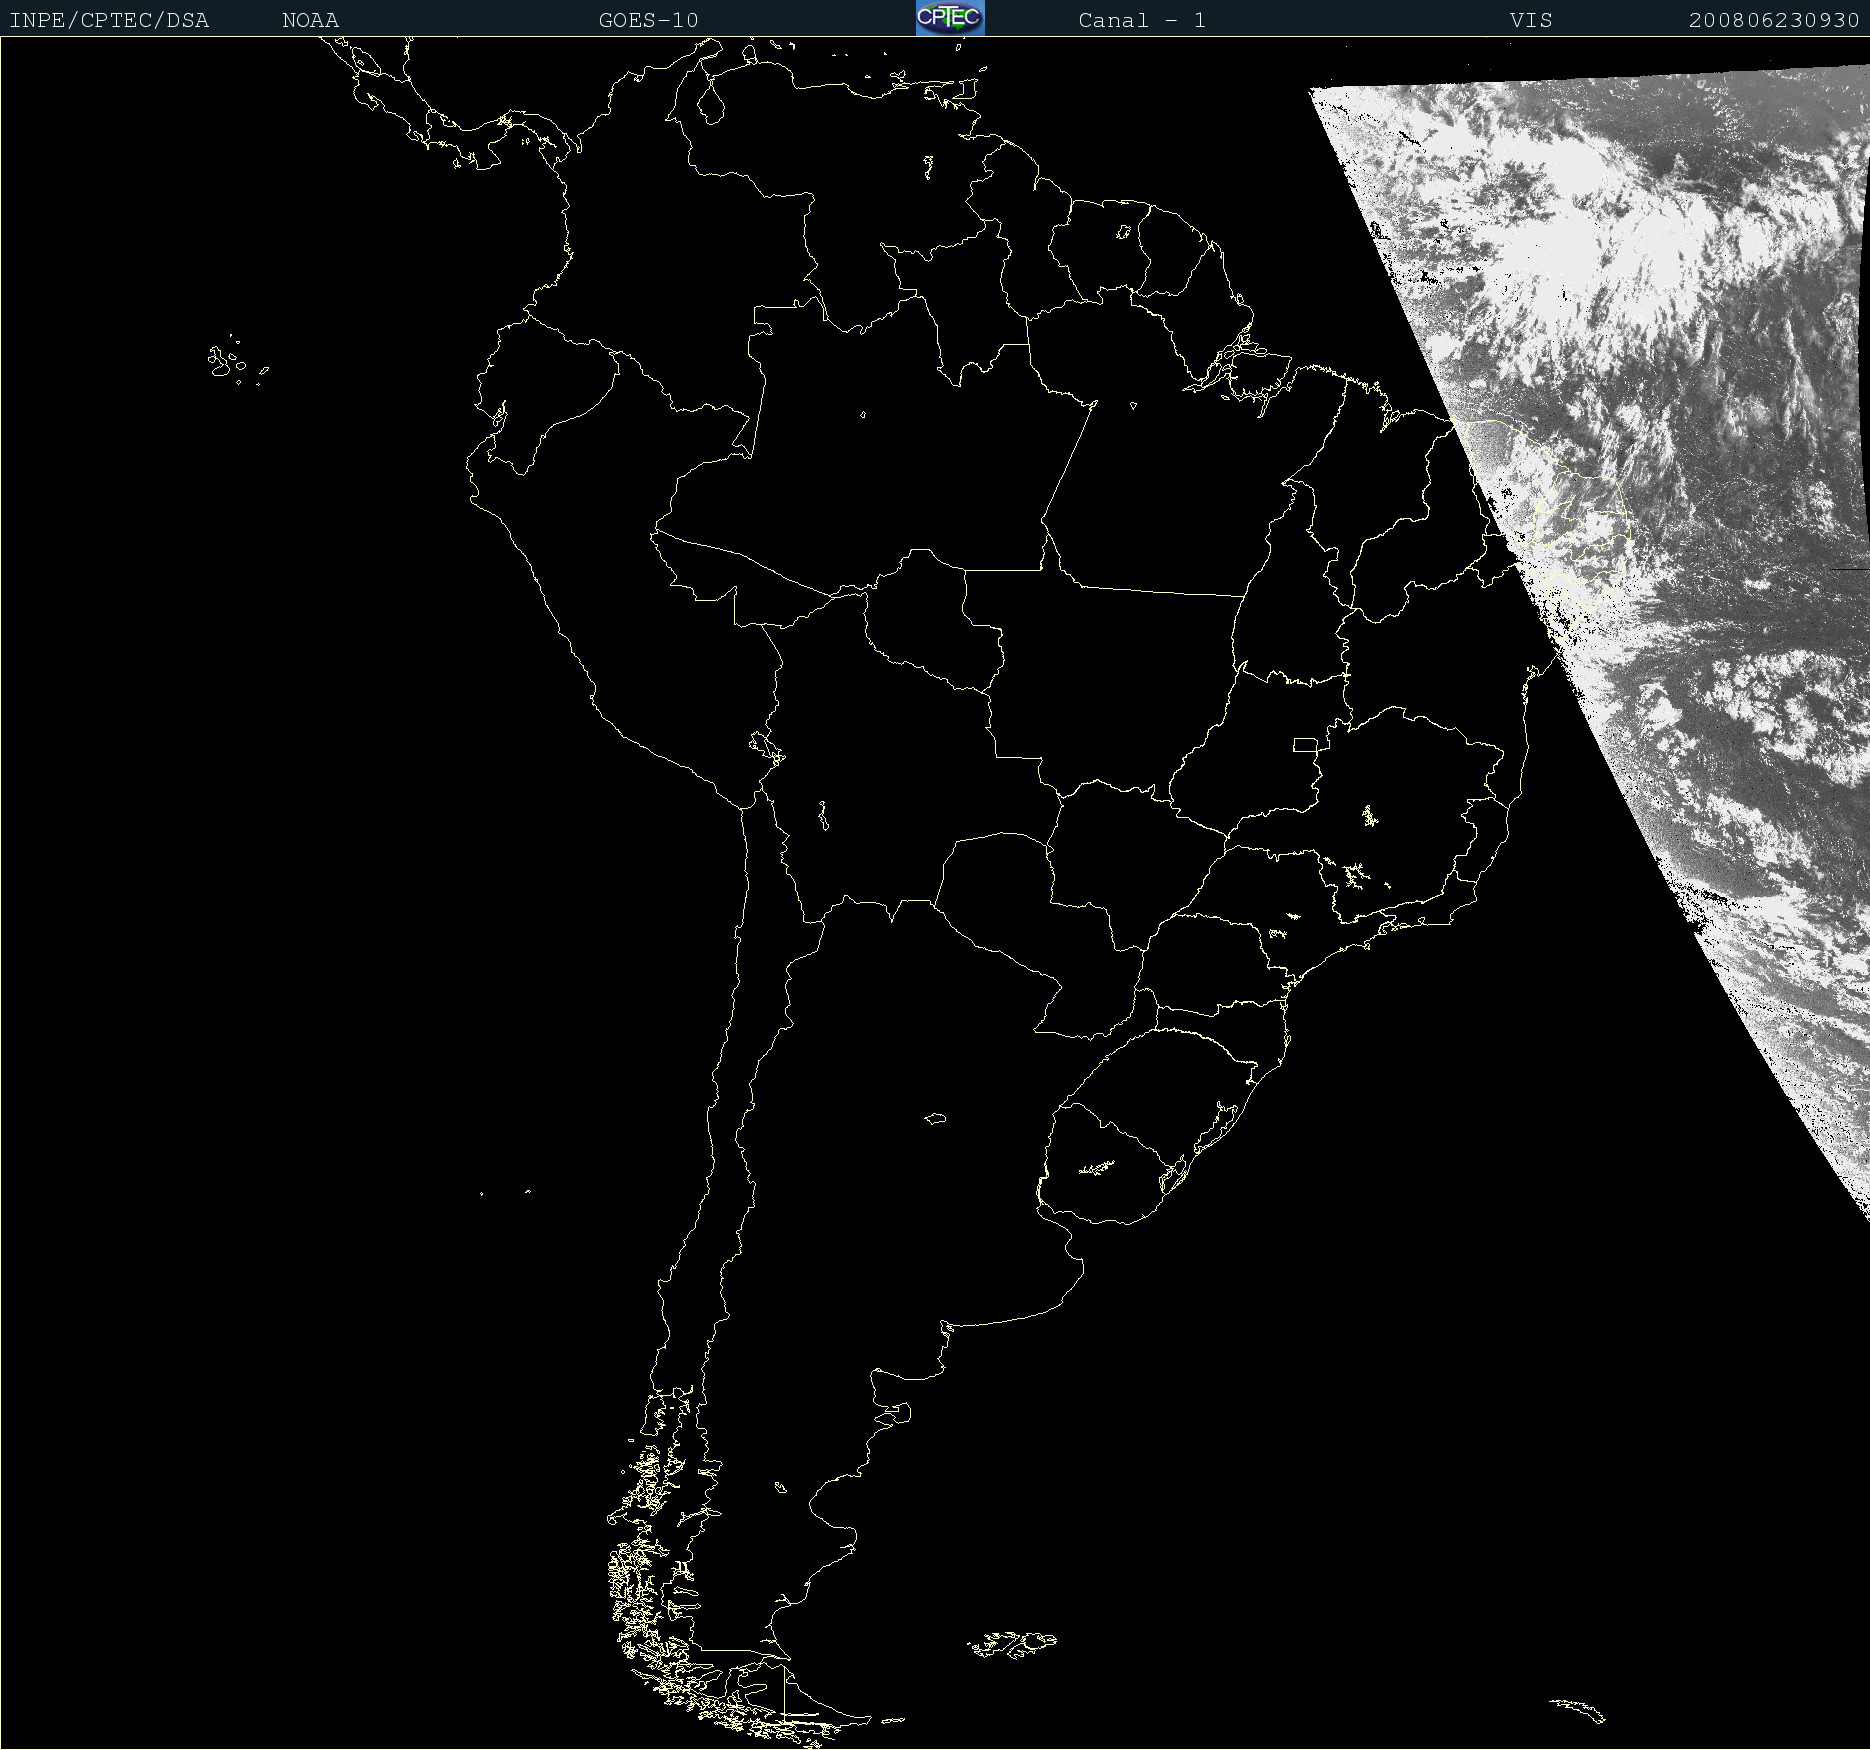This screenshot has height=1750, width=1870.
Task: Click the GOES-10 satellite label
Action: [648, 20]
